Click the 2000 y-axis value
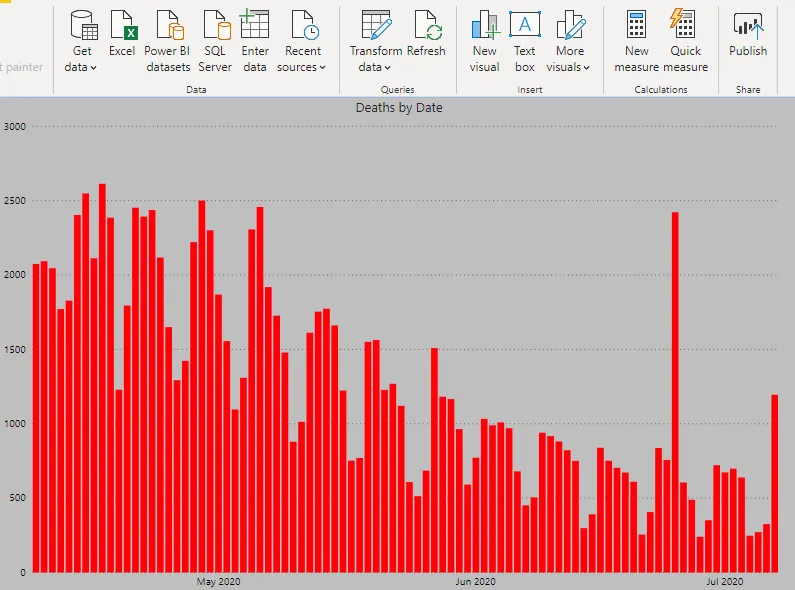795x590 pixels. click(x=15, y=275)
